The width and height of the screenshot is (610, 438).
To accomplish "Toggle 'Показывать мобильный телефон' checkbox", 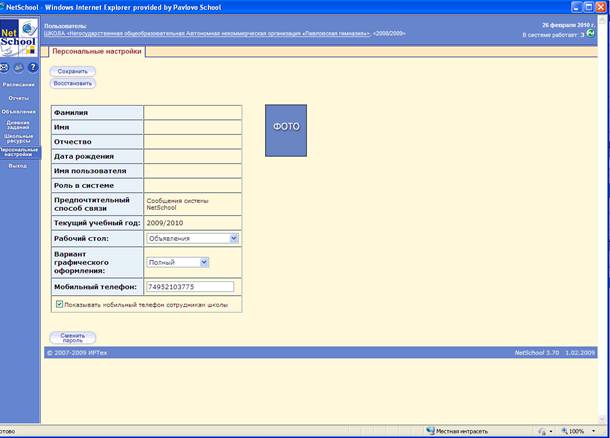I will [x=60, y=303].
